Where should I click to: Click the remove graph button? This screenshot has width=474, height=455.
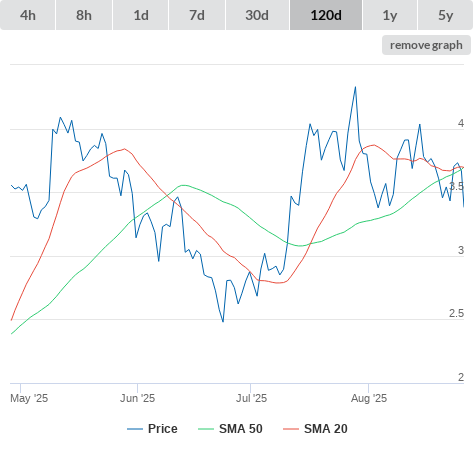tap(426, 45)
